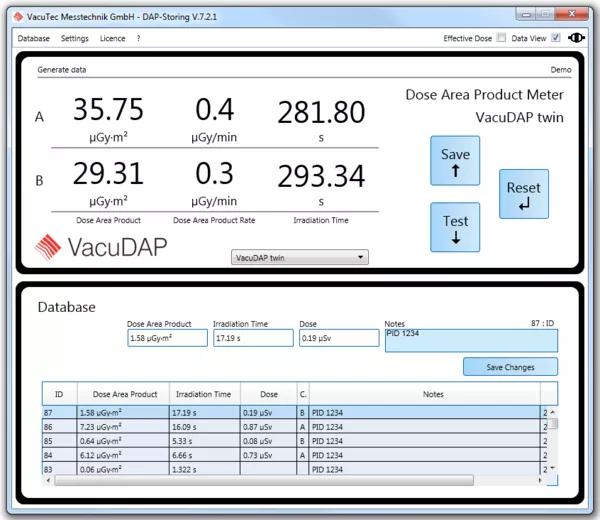The height and width of the screenshot is (520, 600).
Task: Click the 0.73 µSv dose cell
Action: coord(269,455)
